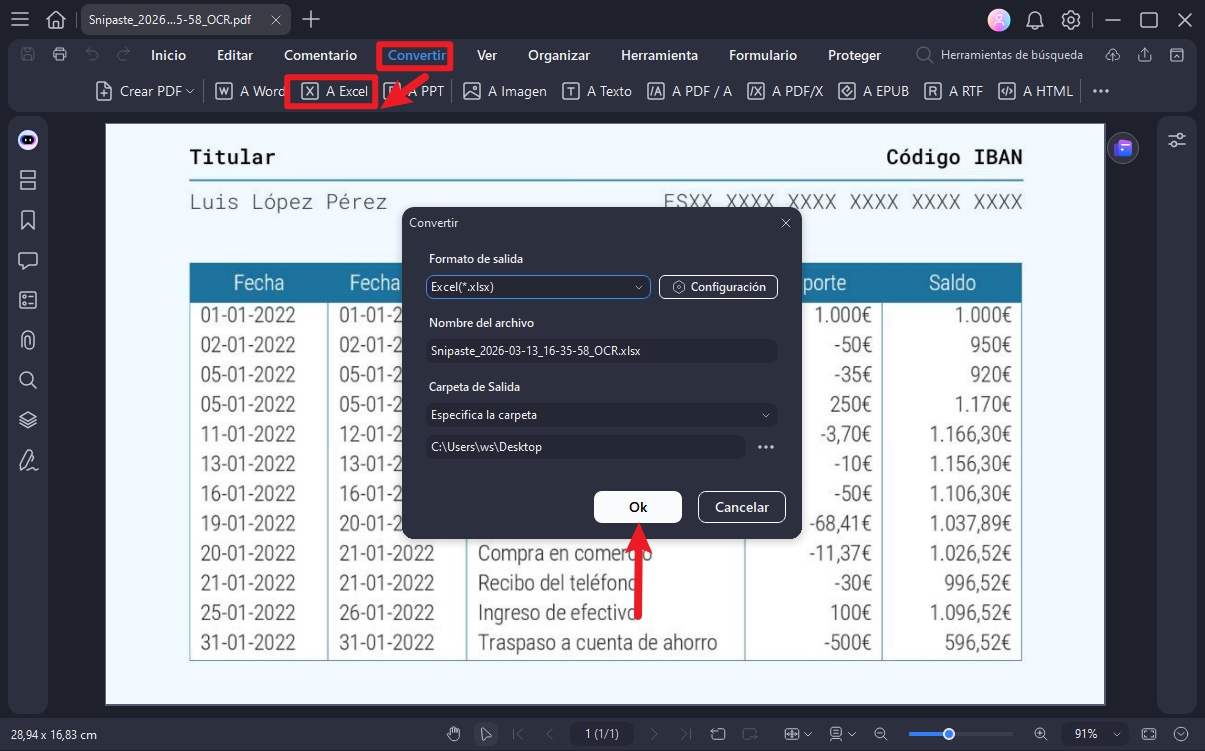Rotate the page using the rotate icon
1205x751 pixels.
(718, 733)
